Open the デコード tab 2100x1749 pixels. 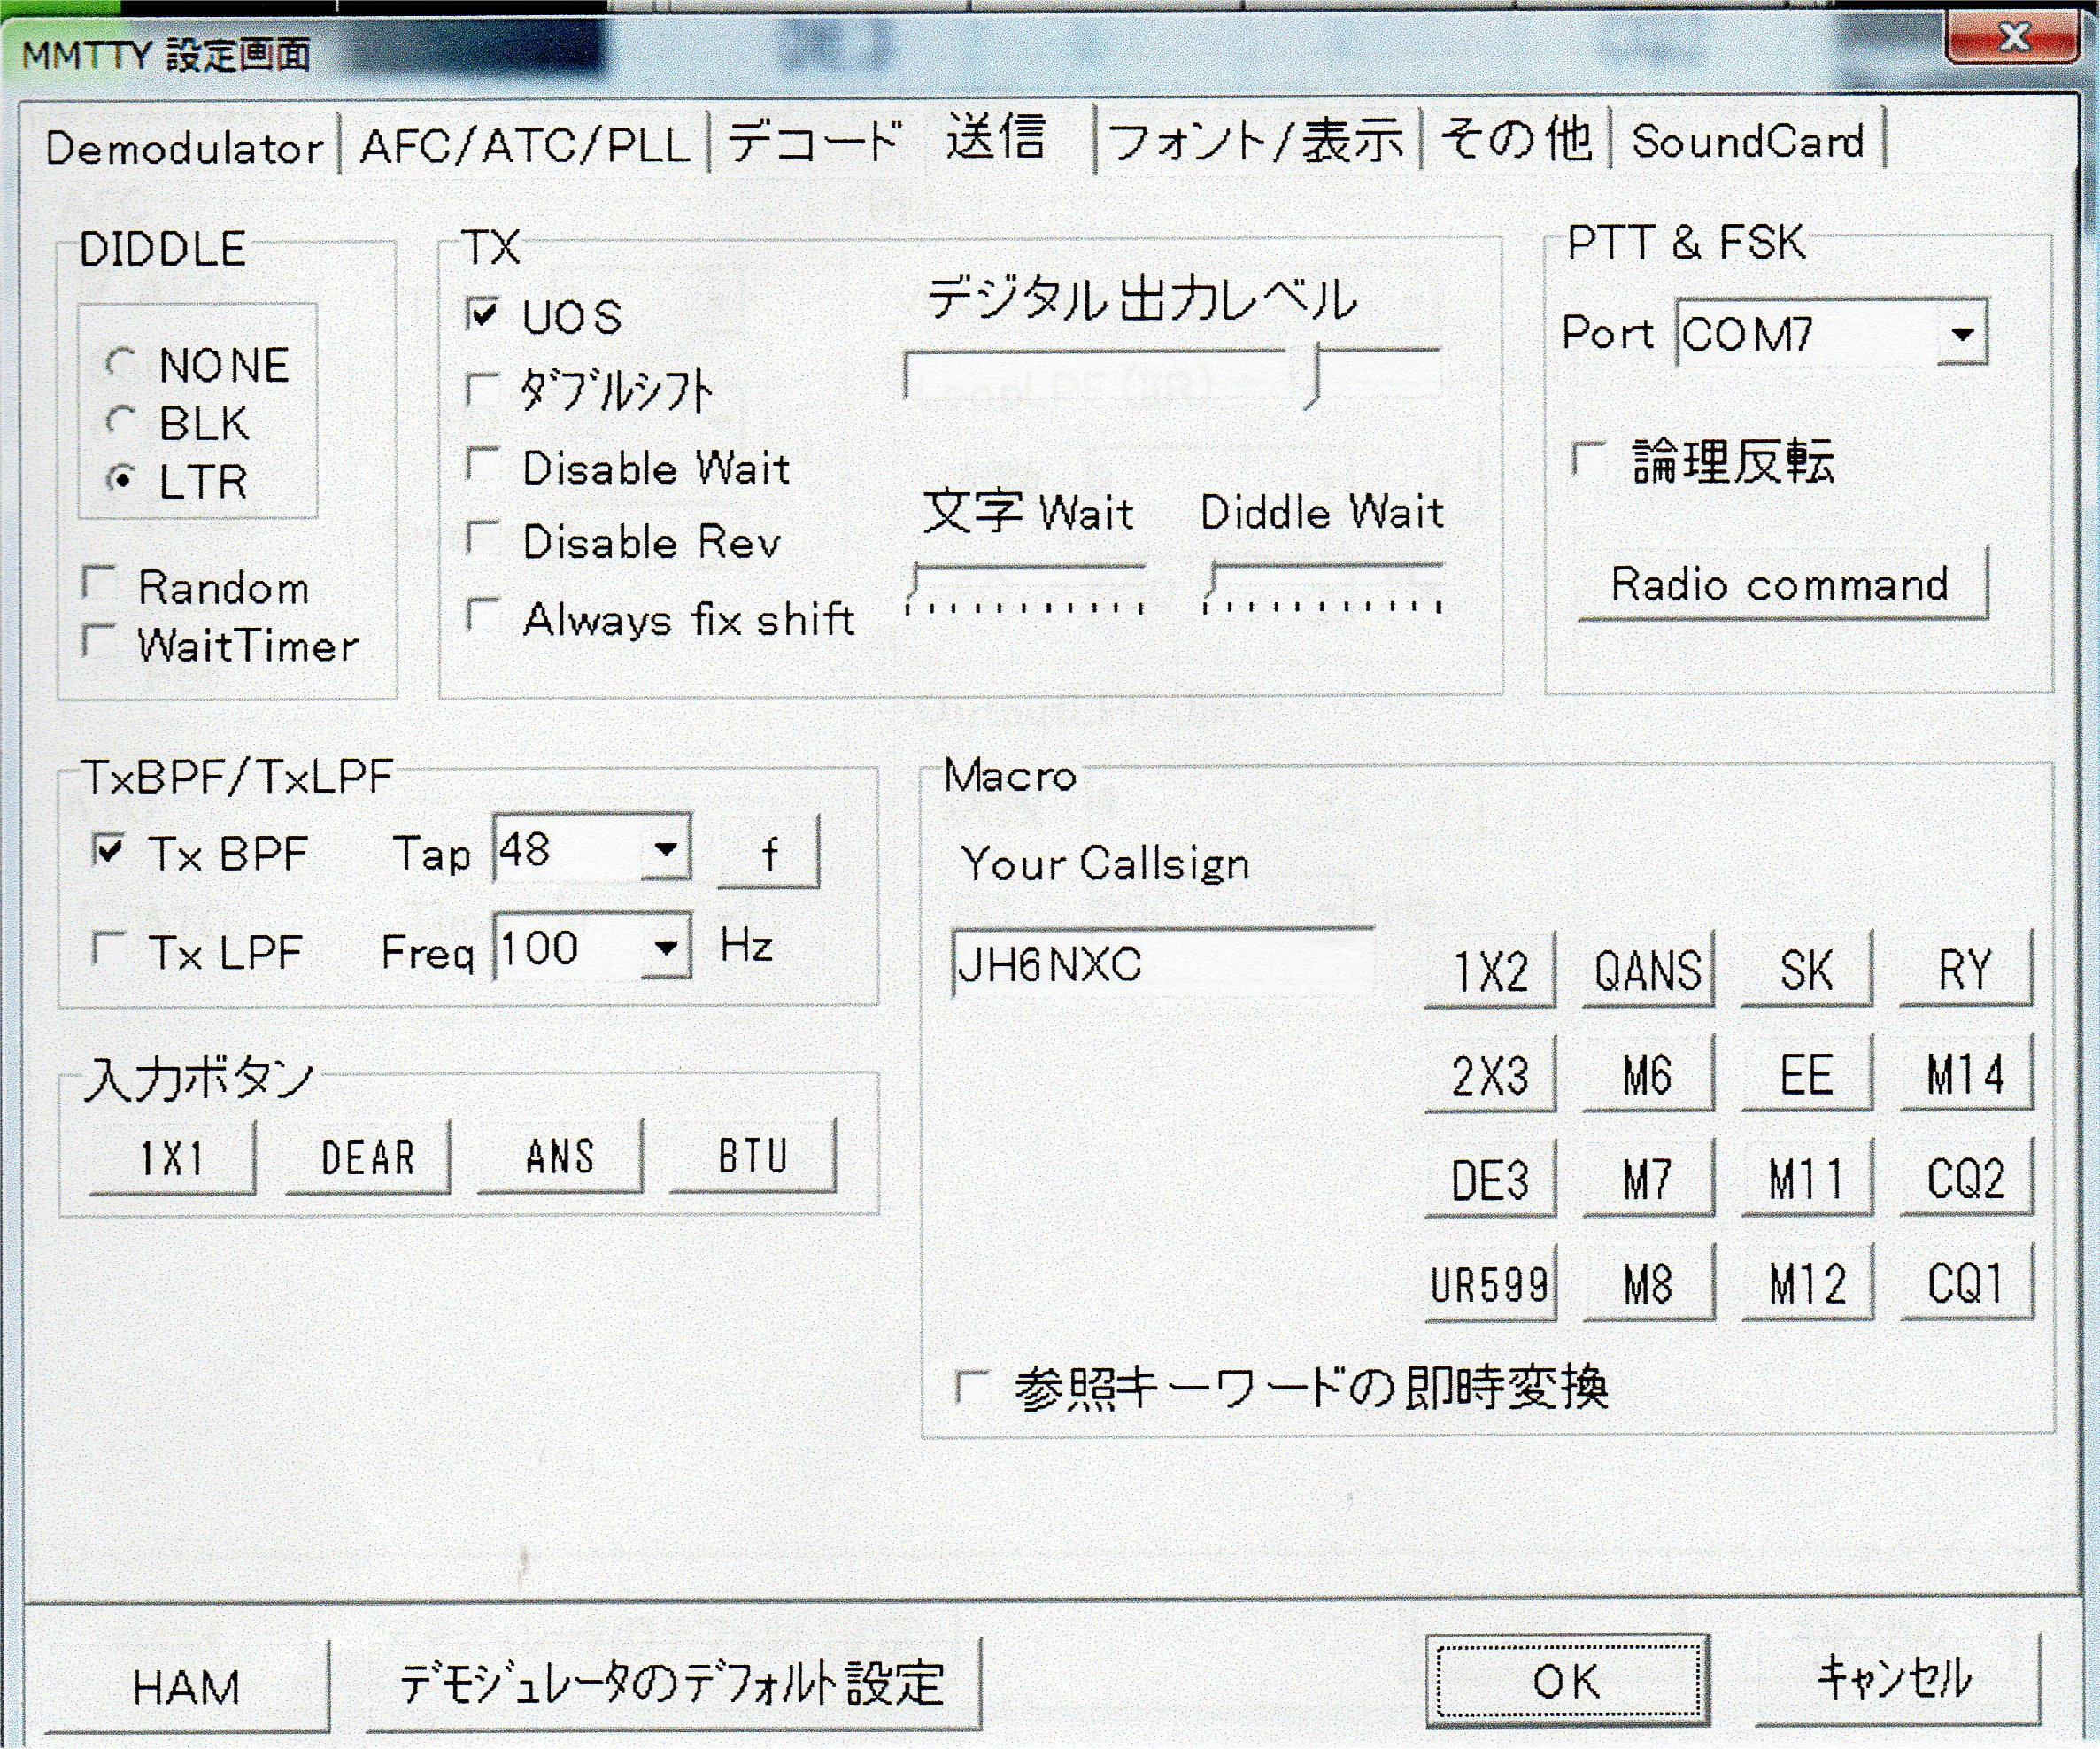[815, 142]
